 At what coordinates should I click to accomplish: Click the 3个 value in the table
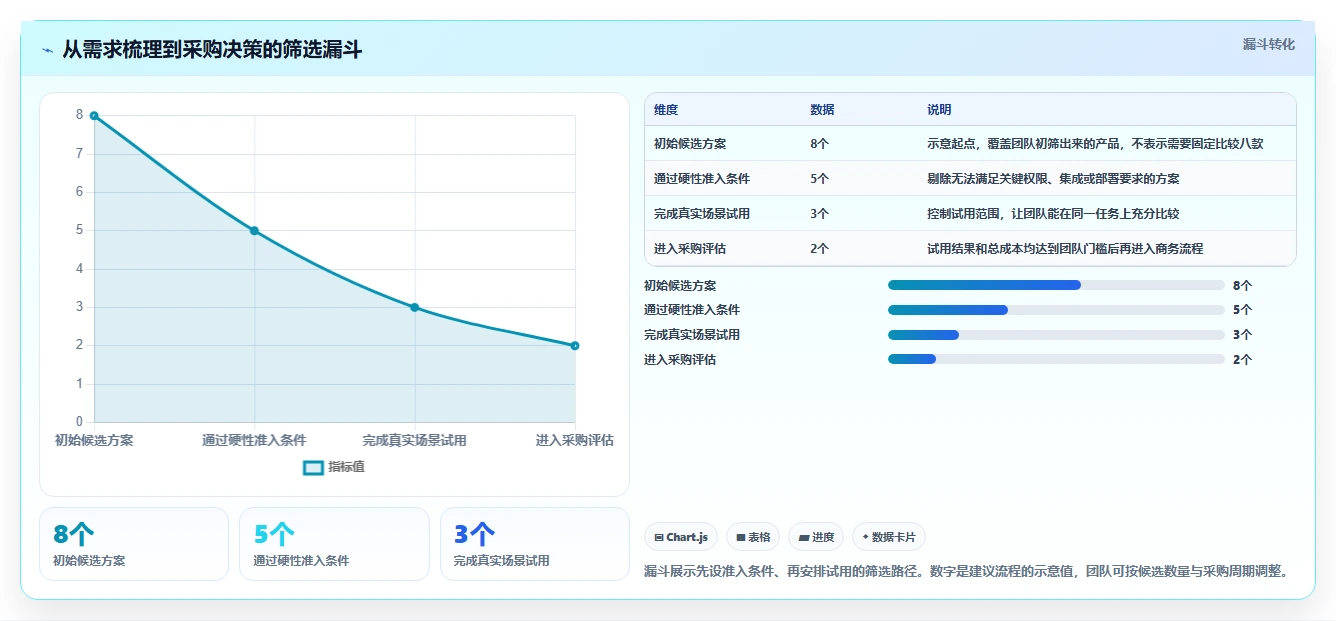819,214
